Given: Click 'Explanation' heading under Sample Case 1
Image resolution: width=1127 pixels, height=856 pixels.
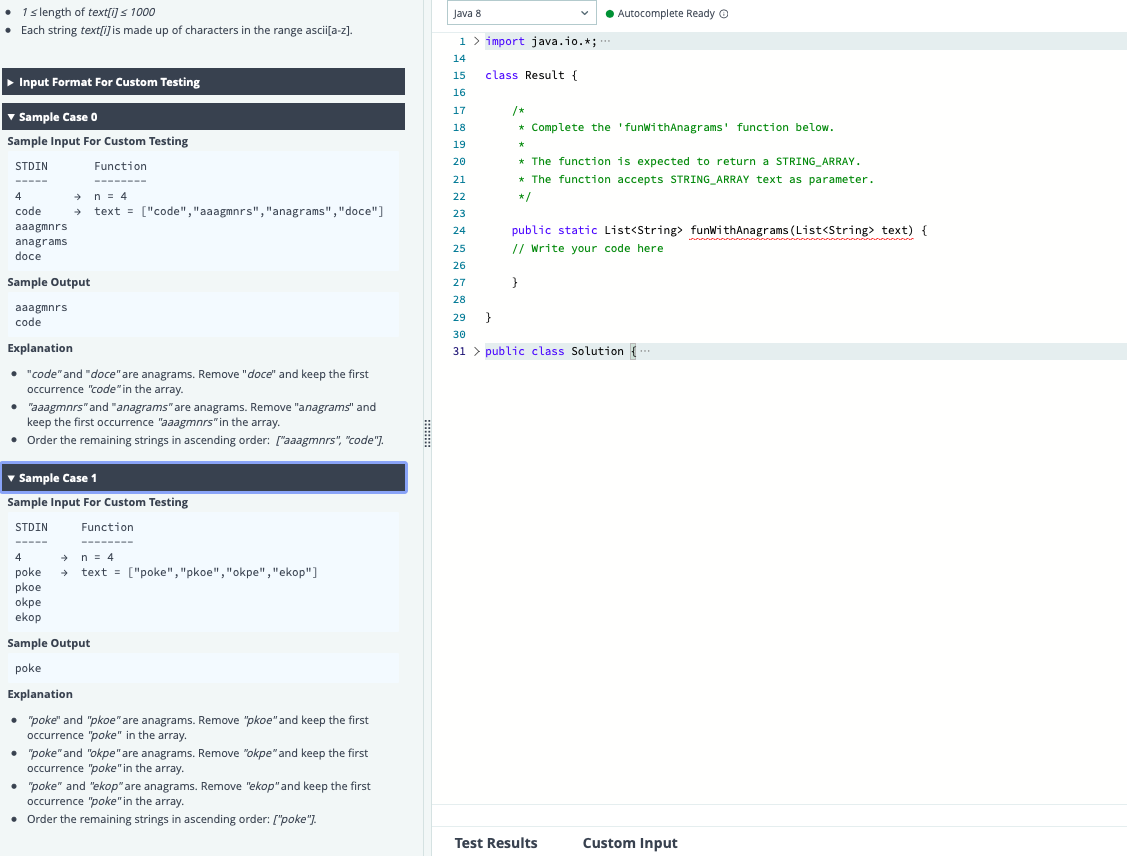Looking at the screenshot, I should pos(40,694).
